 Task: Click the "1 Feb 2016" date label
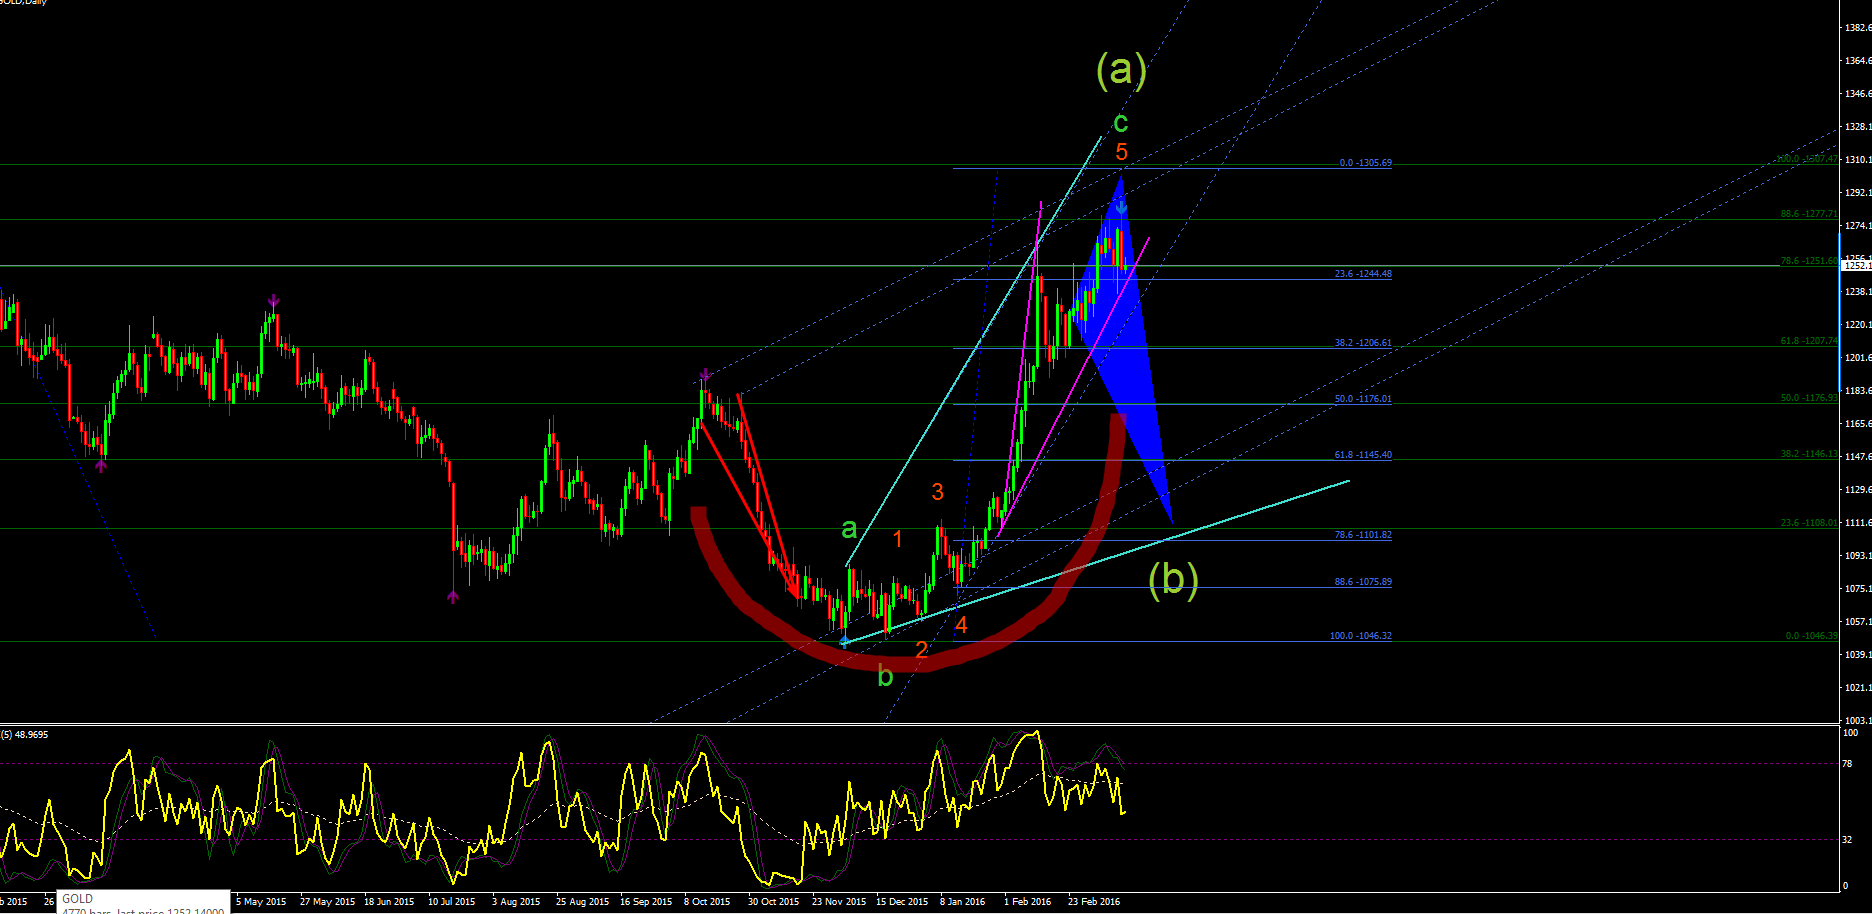pyautogui.click(x=1027, y=902)
